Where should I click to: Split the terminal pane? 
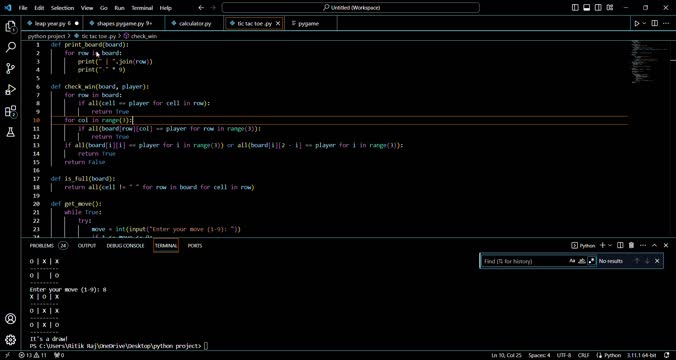[x=620, y=245]
